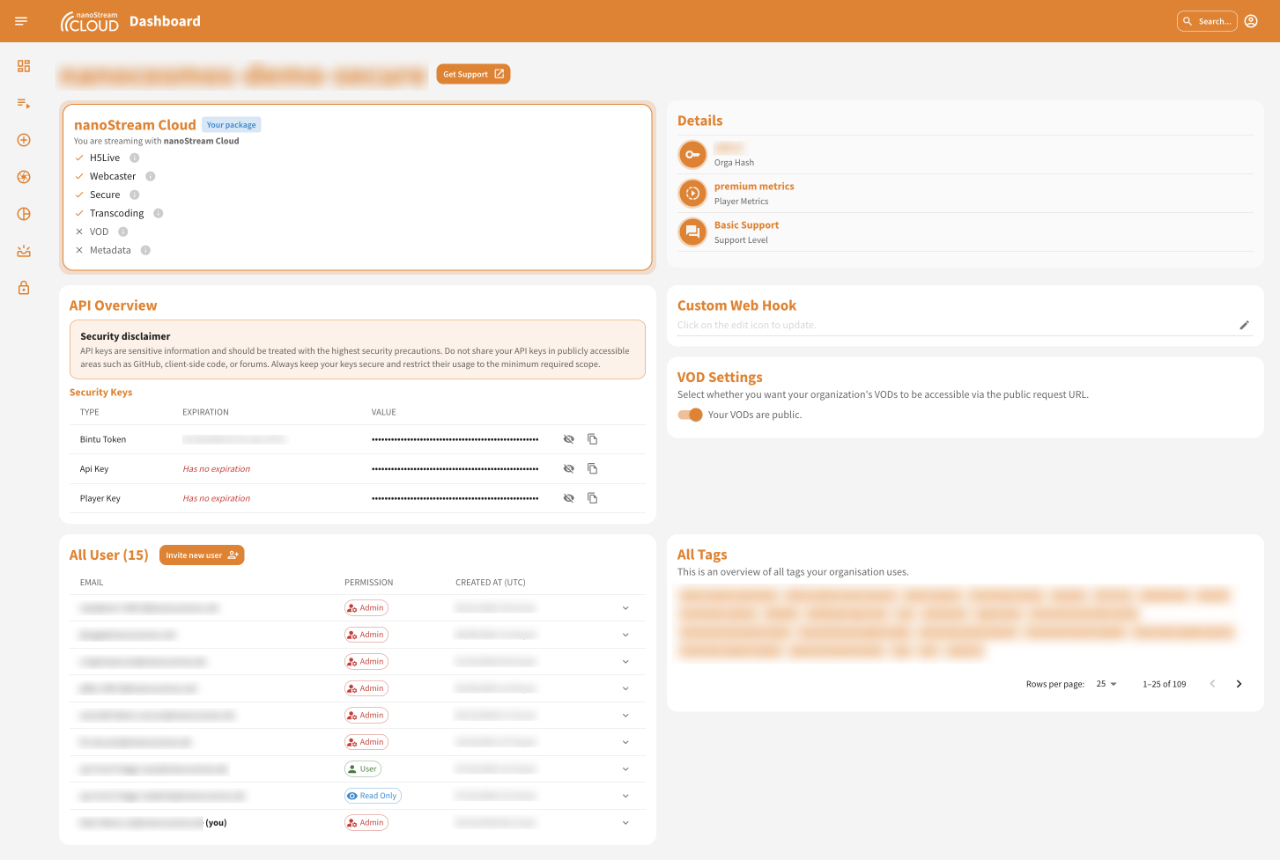Open the streams playlist sidebar item
The width and height of the screenshot is (1280, 860).
tap(24, 103)
